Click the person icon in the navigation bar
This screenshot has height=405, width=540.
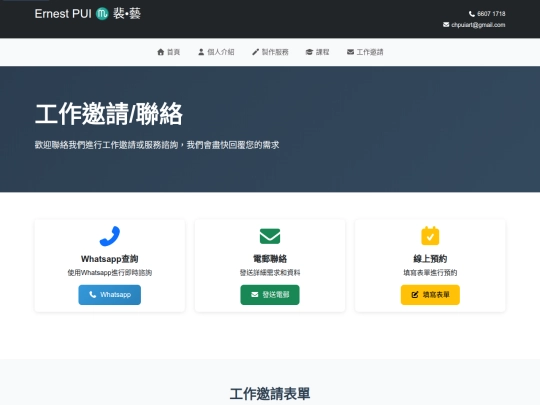[201, 52]
